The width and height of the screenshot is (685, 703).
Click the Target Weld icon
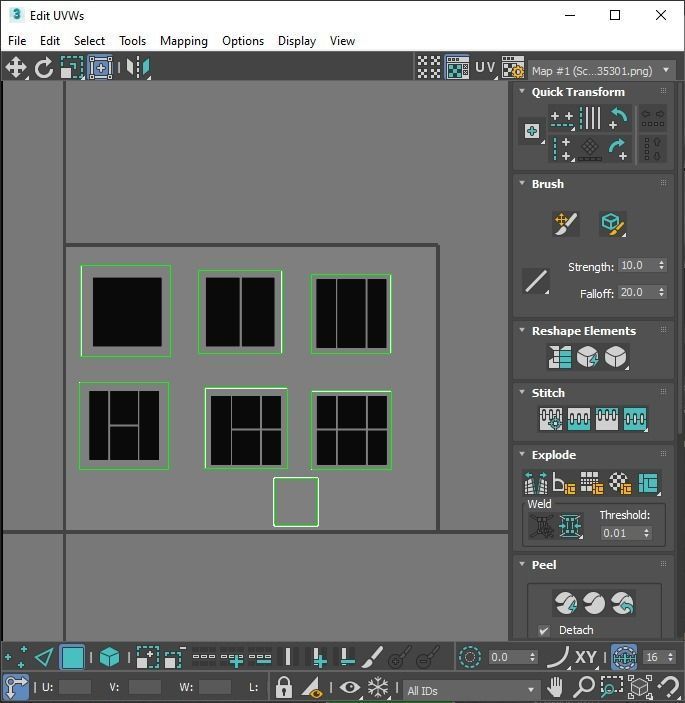[x=542, y=525]
